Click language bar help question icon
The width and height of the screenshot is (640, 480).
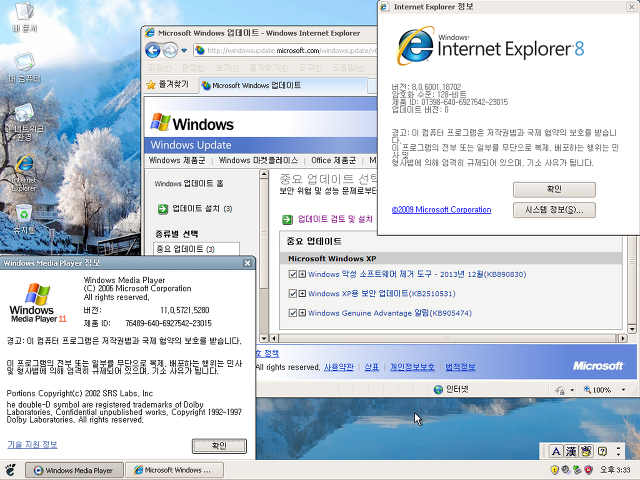(602, 451)
